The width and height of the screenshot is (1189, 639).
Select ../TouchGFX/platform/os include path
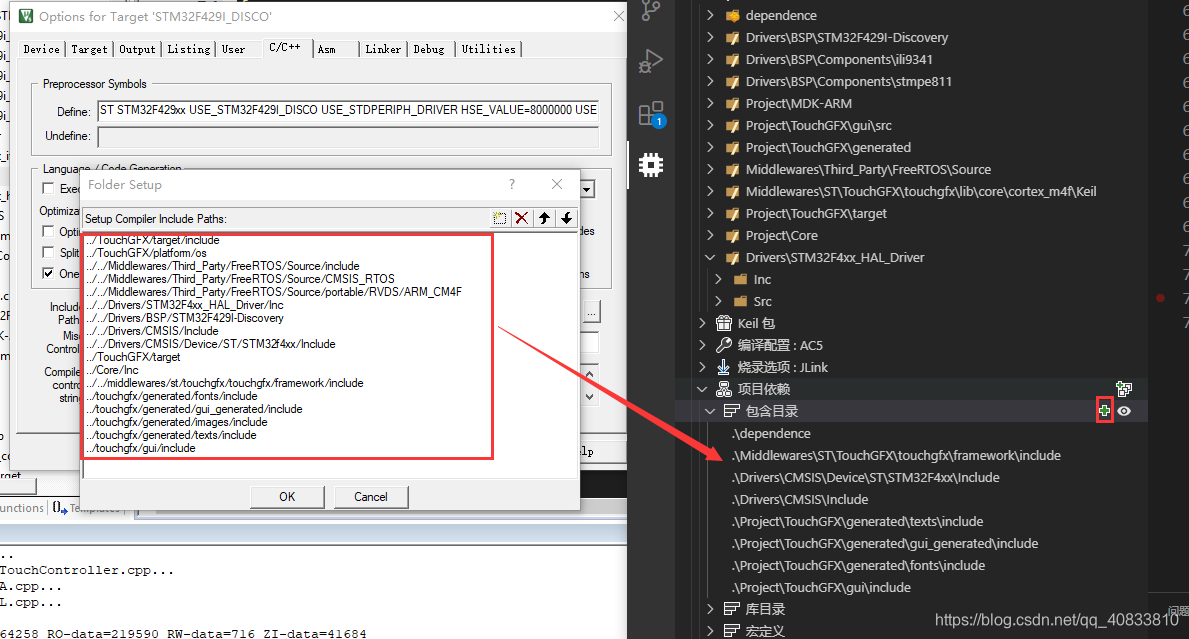146,253
